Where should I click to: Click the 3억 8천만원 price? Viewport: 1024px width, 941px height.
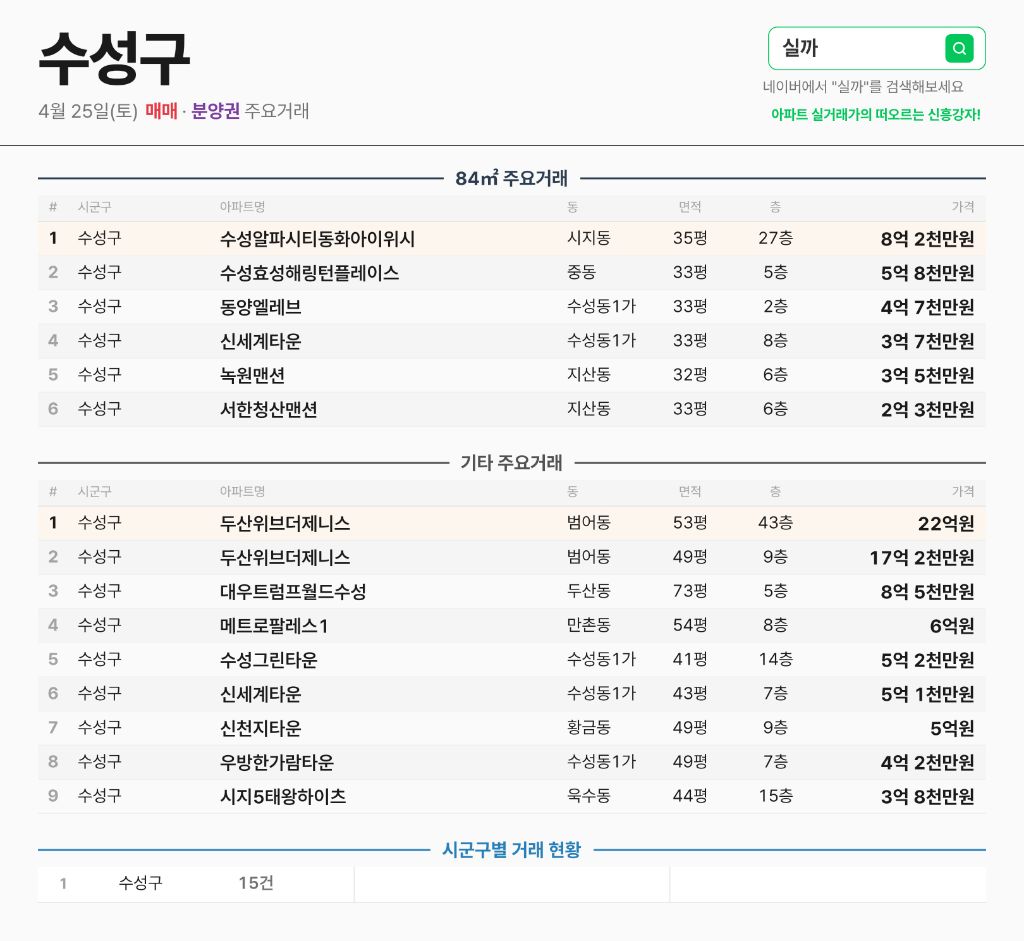(927, 796)
